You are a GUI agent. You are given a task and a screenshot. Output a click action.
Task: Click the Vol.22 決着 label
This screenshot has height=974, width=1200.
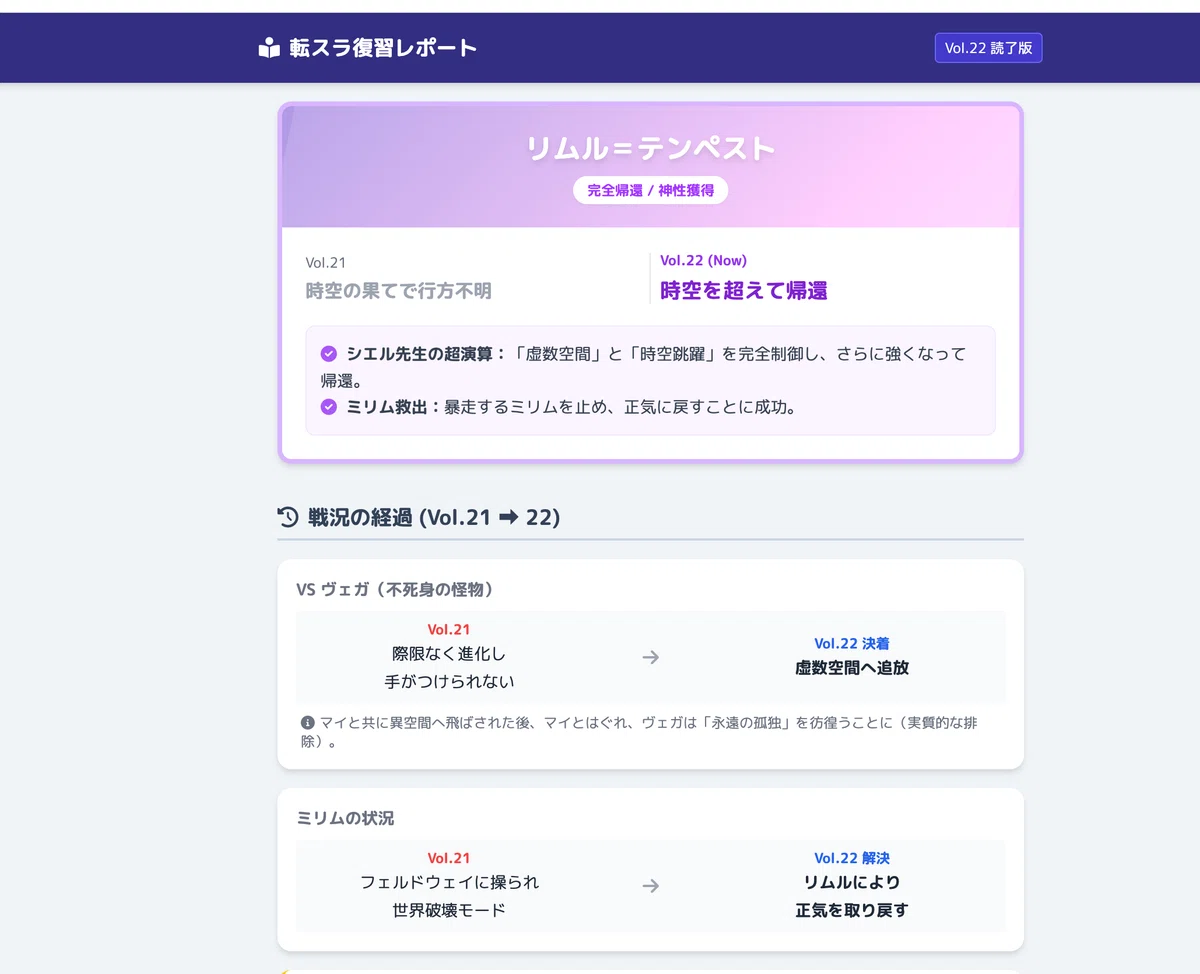pyautogui.click(x=852, y=644)
